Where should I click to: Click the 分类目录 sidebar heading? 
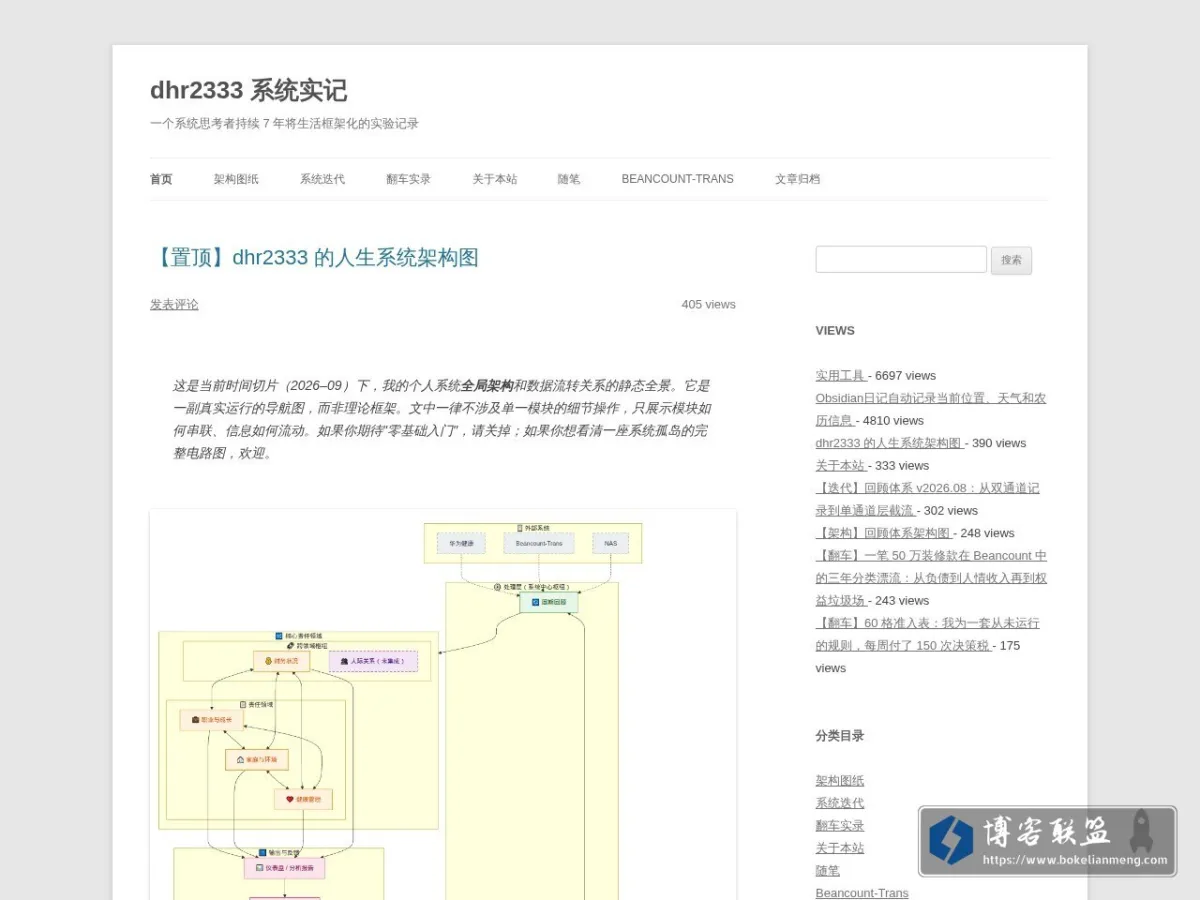click(x=840, y=736)
